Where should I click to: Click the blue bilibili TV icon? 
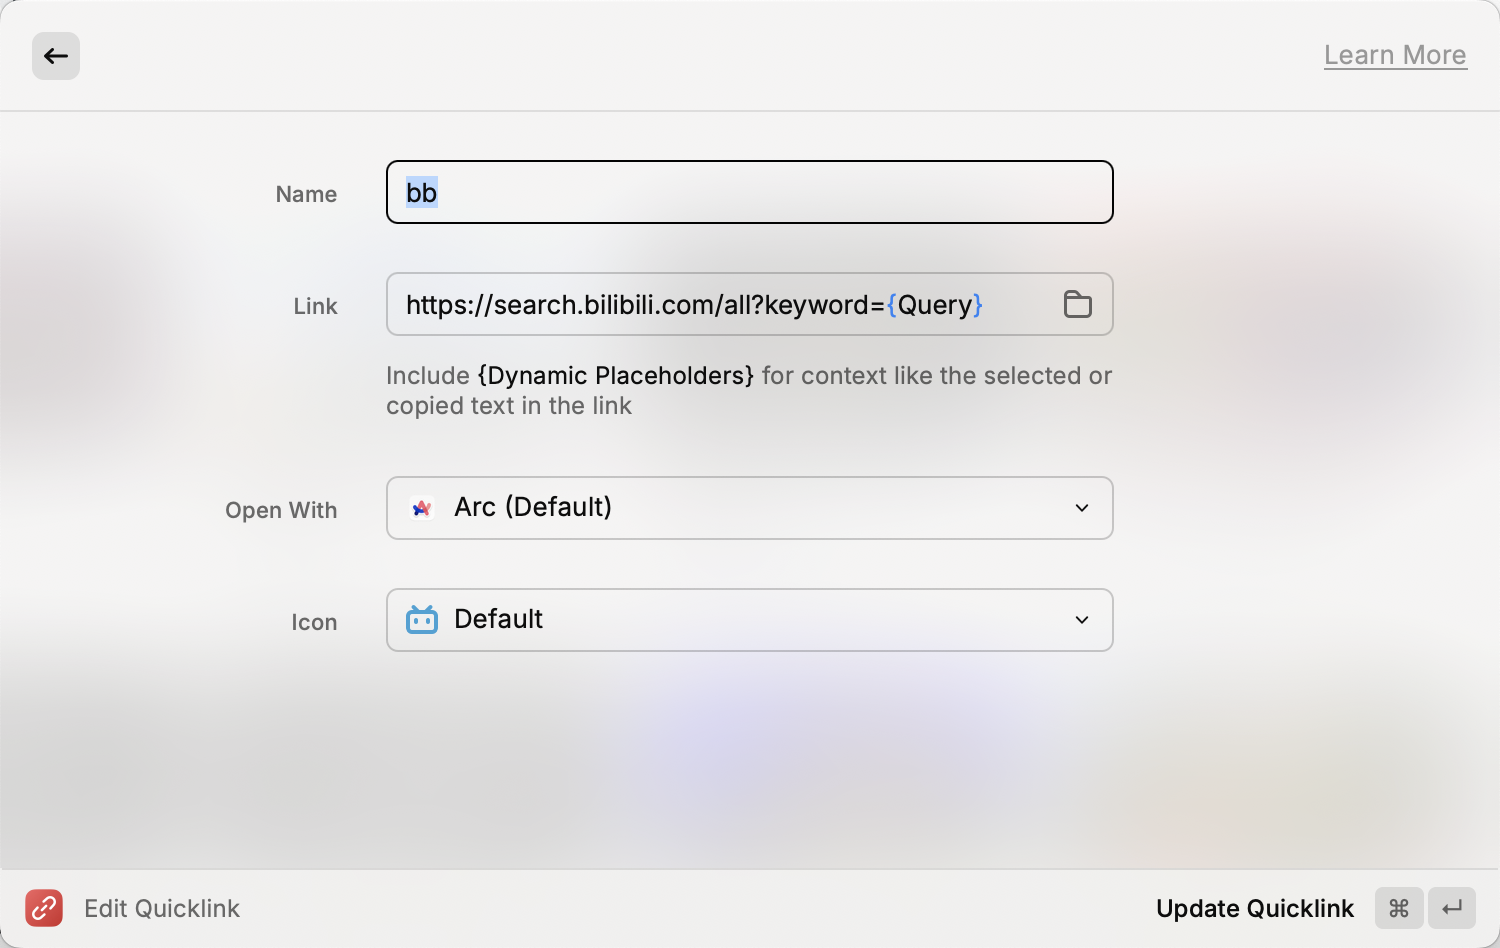coord(422,620)
